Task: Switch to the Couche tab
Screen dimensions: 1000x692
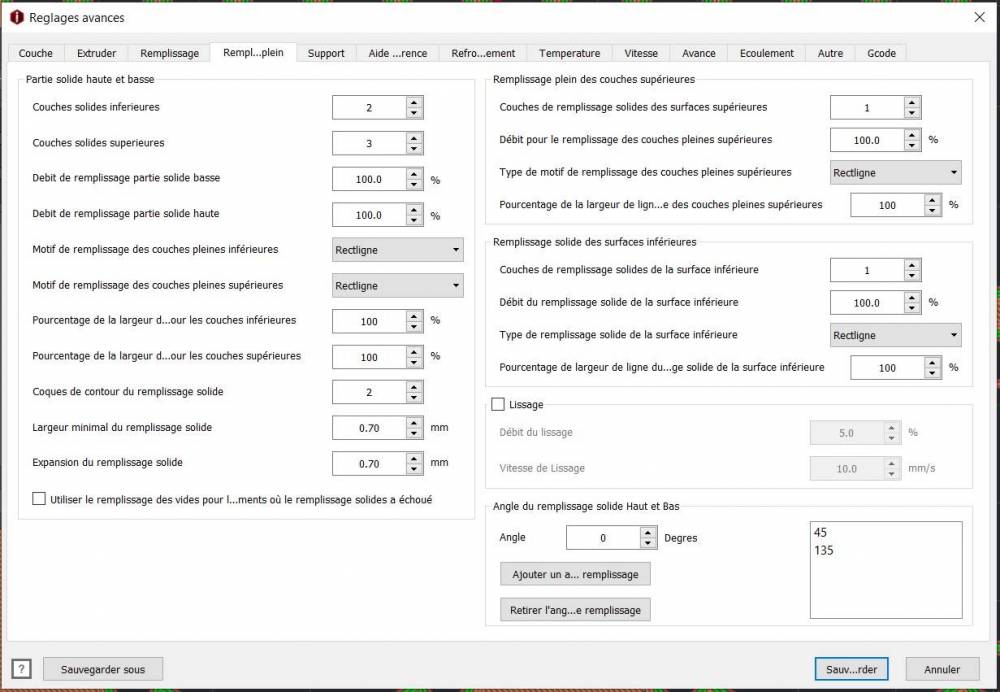Action: click(36, 53)
